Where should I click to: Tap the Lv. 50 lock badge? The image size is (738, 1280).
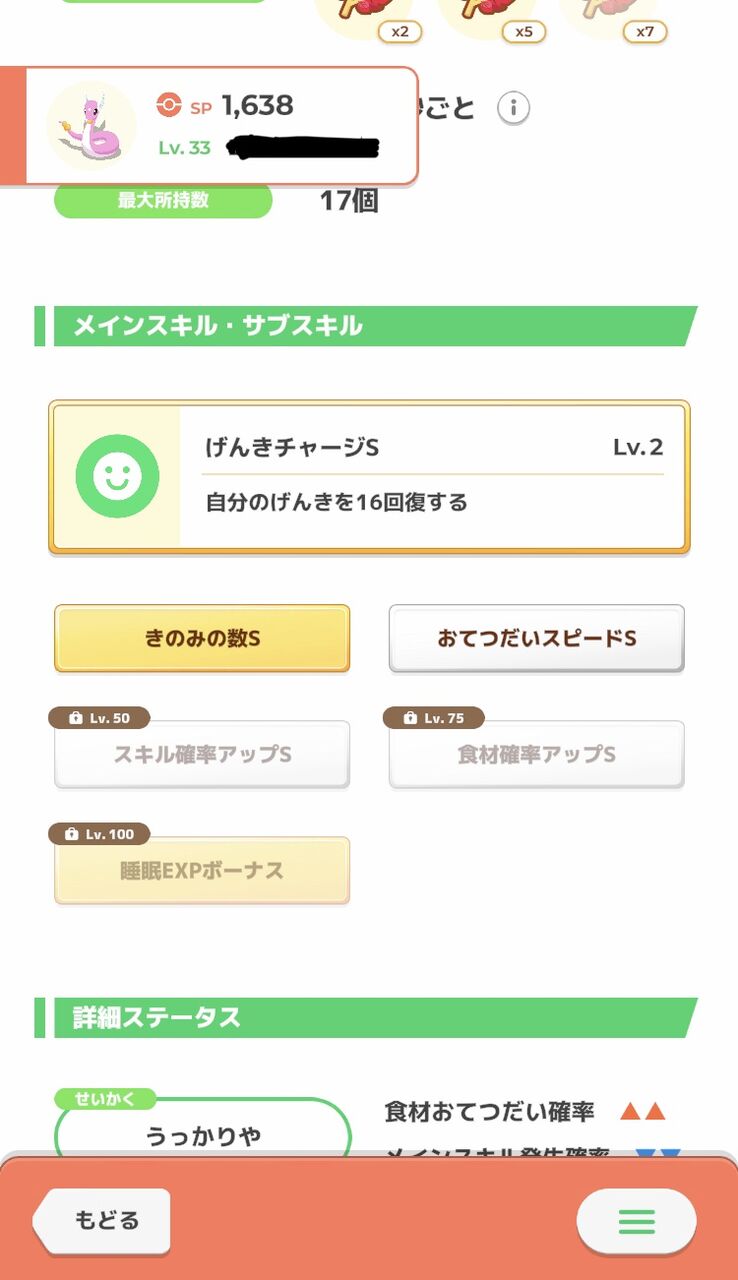[x=99, y=718]
